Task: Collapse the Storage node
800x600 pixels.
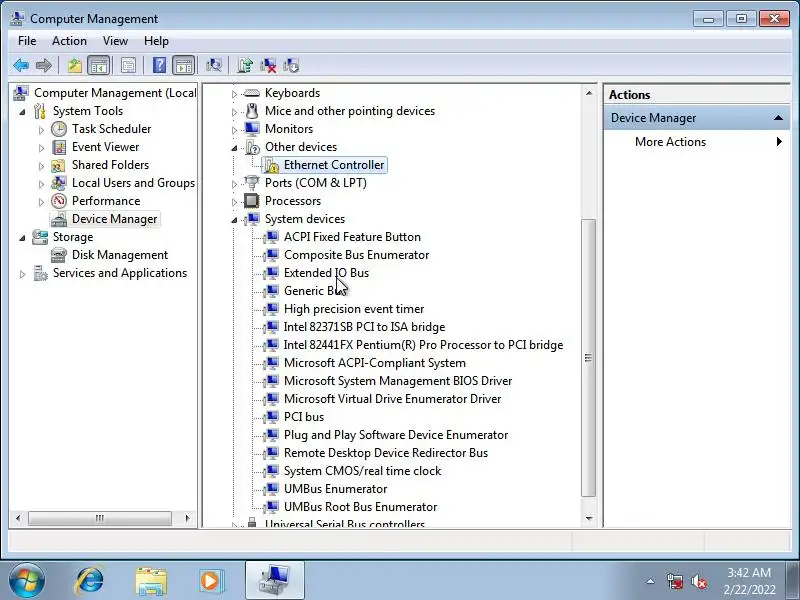Action: [x=22, y=238]
